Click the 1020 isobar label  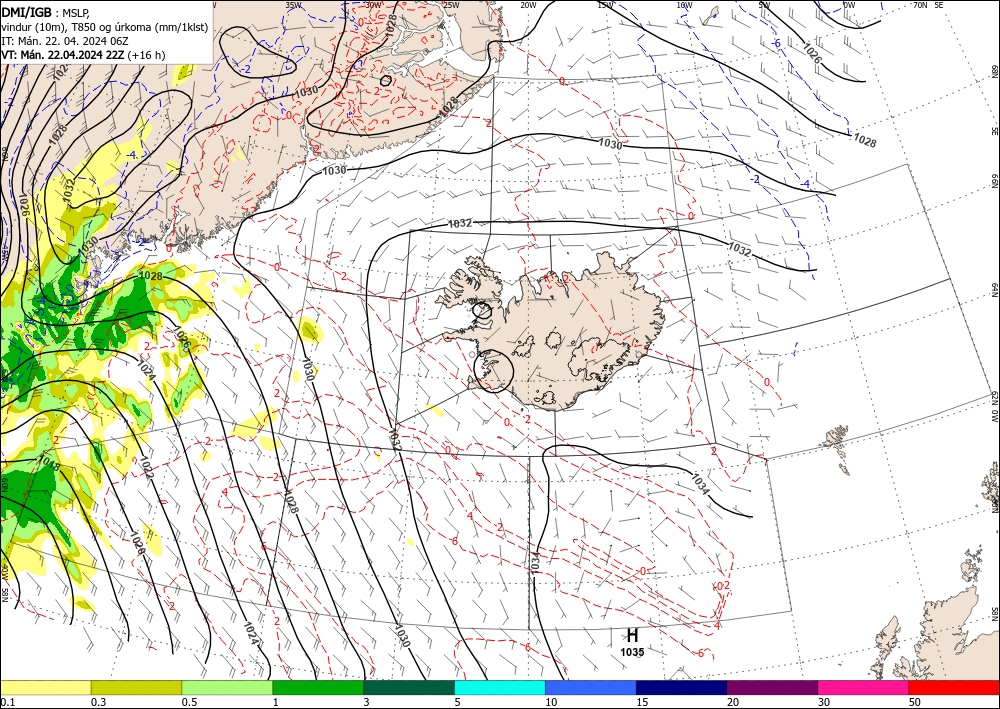tap(138, 543)
